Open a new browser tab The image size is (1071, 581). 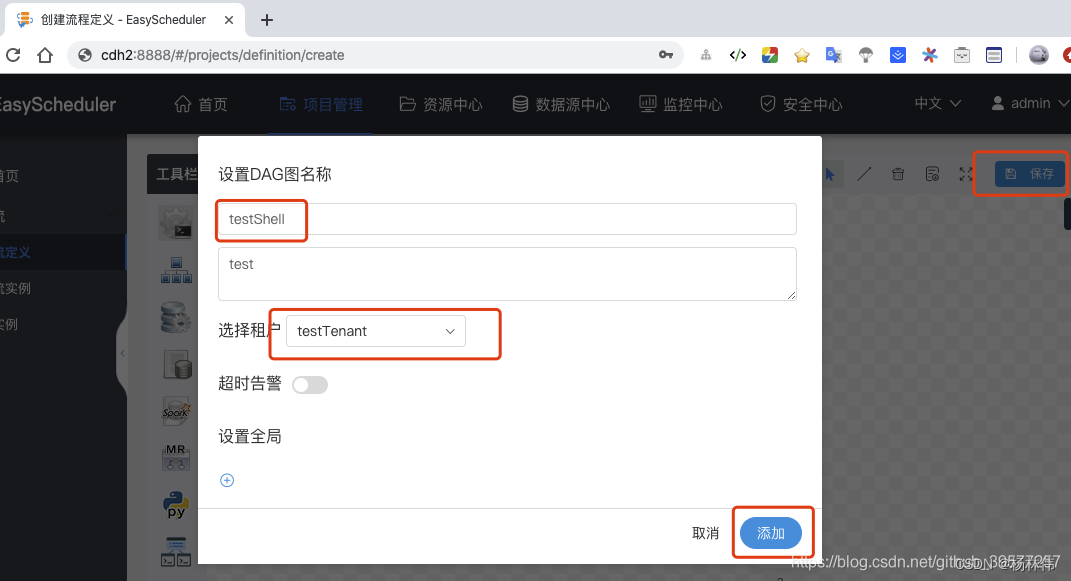pos(267,20)
